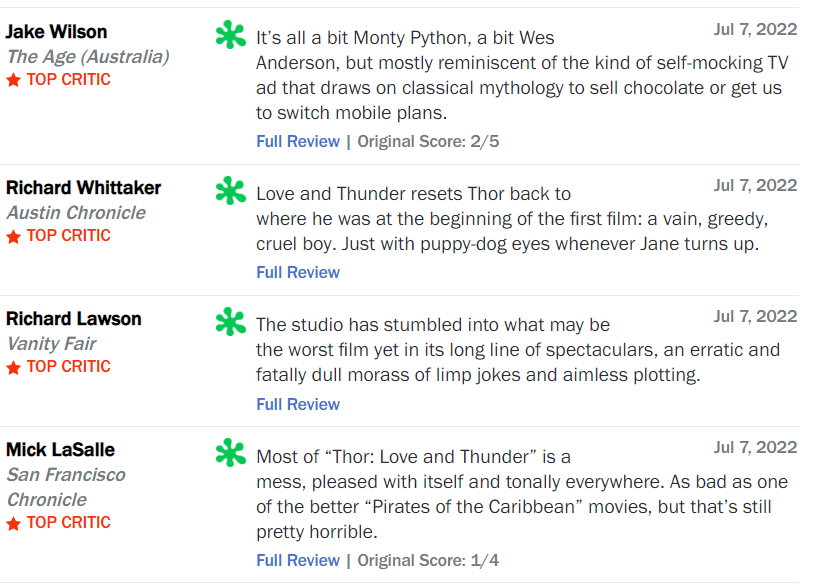This screenshot has height=583, width=833.
Task: Click the green splat icon next to Richard Lawson's review
Action: tap(230, 321)
